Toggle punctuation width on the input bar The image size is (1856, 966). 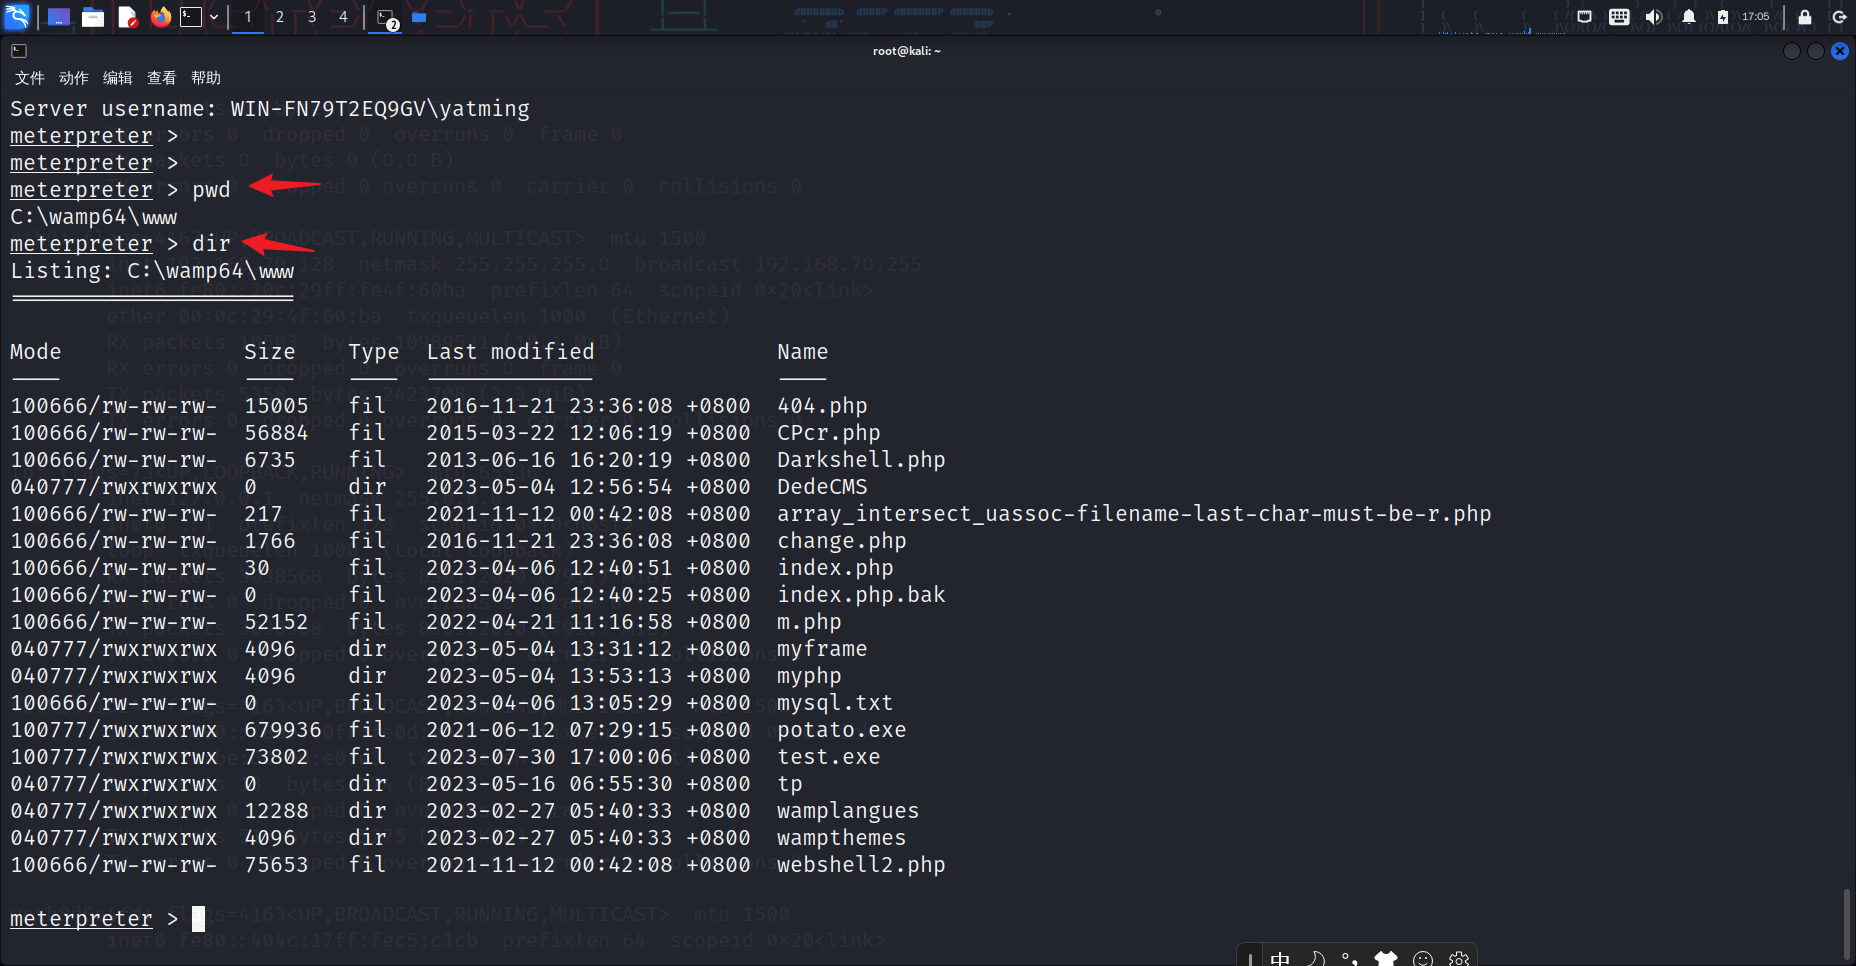[1350, 957]
